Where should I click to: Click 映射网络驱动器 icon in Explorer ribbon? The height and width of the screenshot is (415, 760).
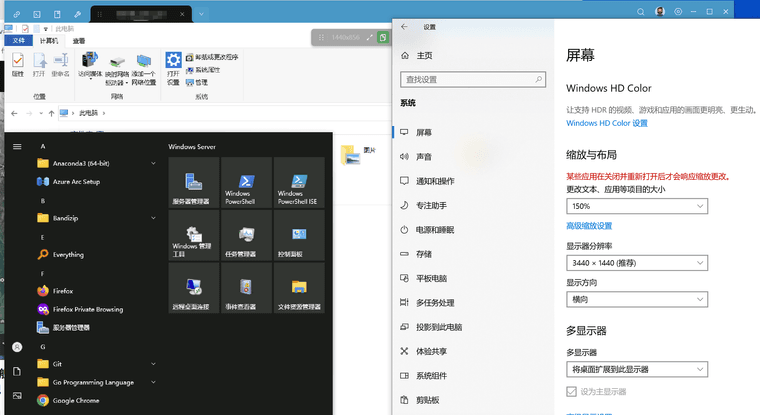tap(117, 70)
